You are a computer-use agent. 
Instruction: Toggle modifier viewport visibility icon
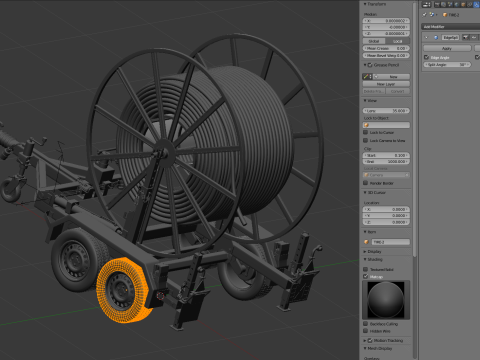[x=474, y=37]
